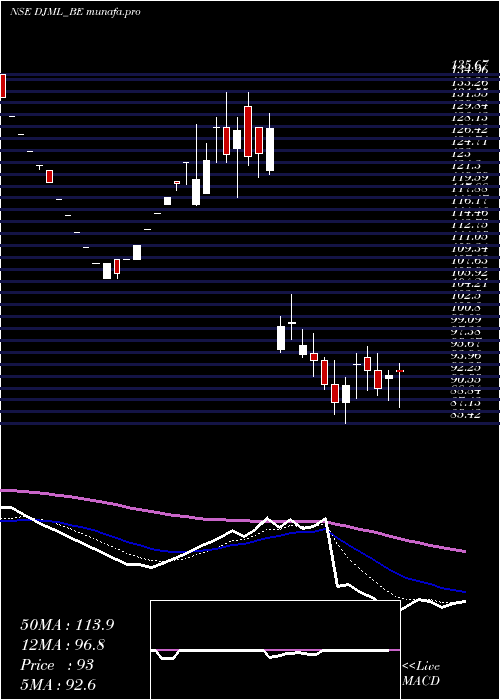Select the 12MA : 96.8 readout

tap(65, 645)
